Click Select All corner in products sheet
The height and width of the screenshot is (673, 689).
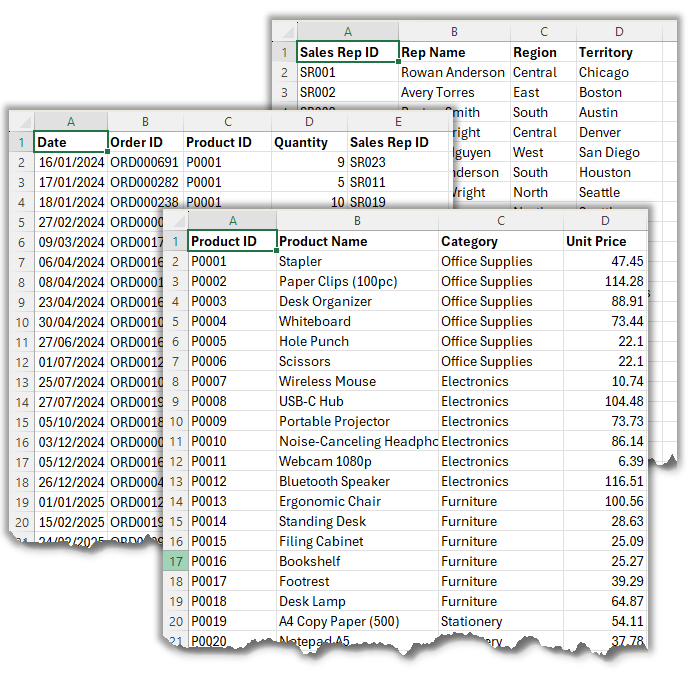pos(176,221)
